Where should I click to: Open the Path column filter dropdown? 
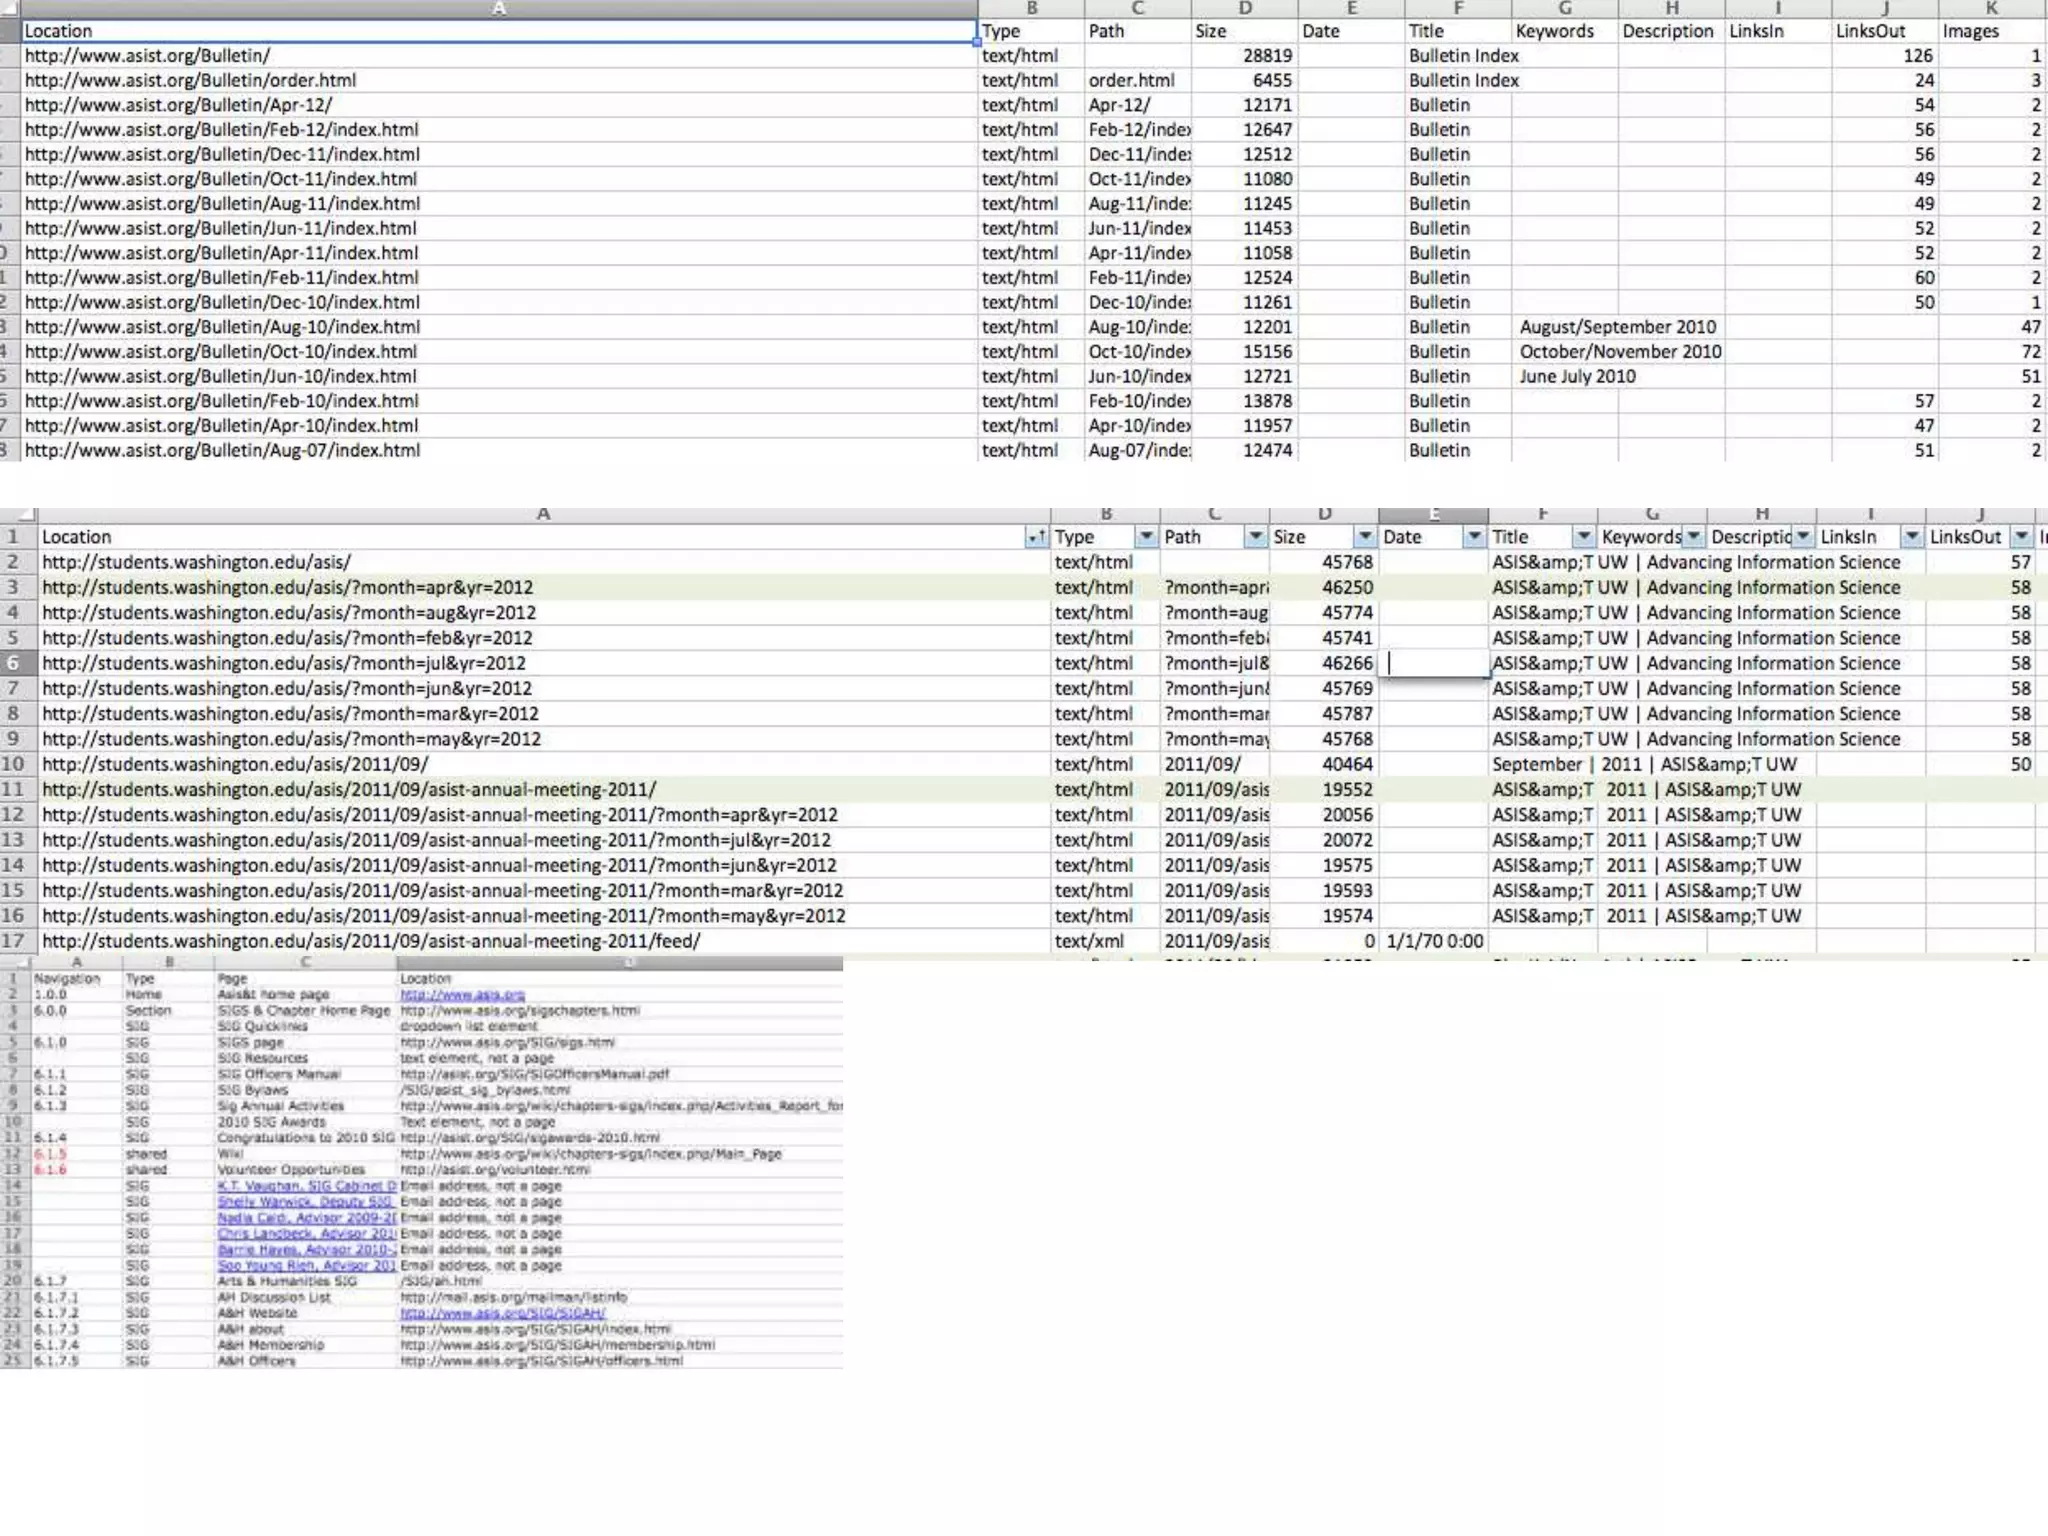click(1255, 537)
